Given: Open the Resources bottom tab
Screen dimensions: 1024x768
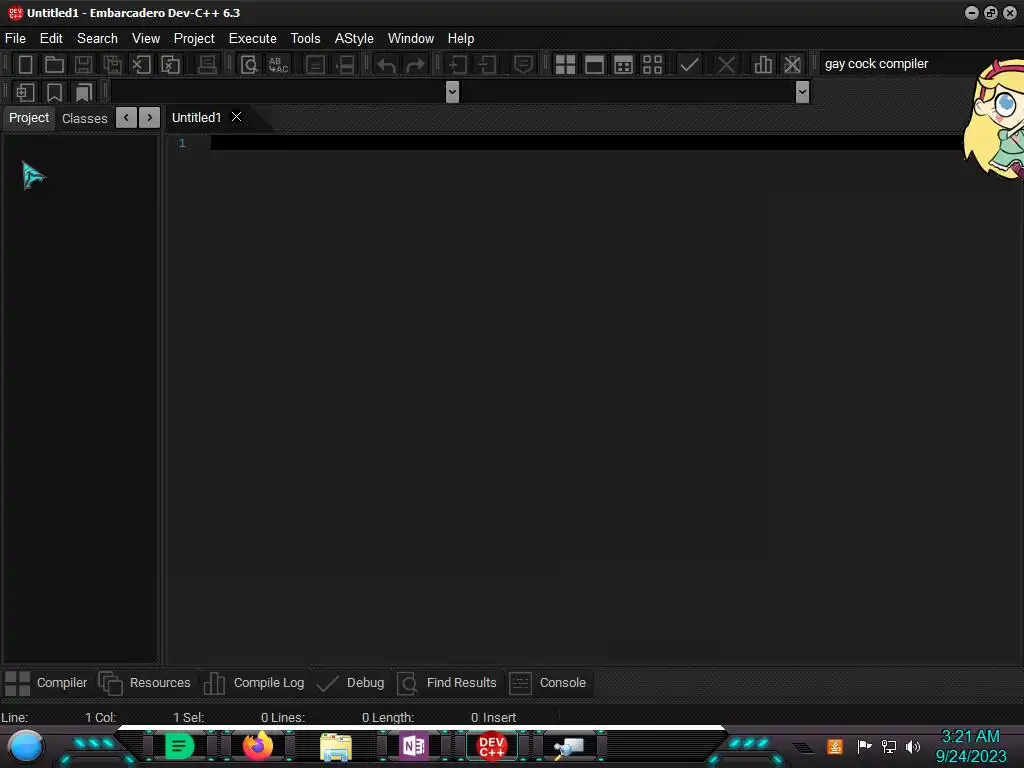Looking at the screenshot, I should [x=145, y=683].
